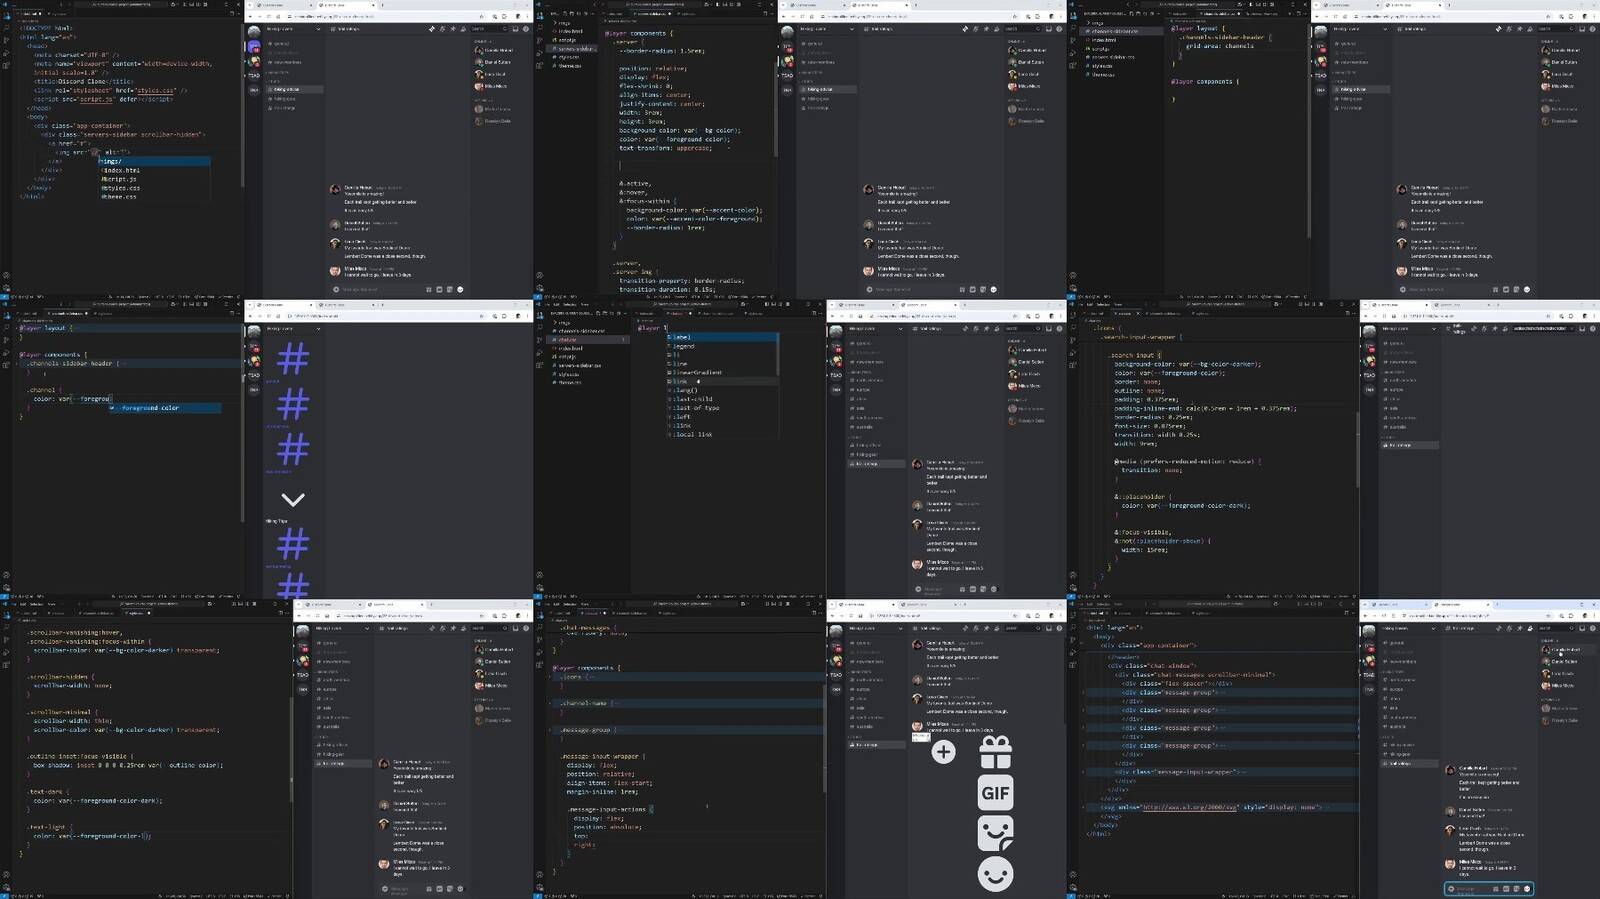Select the linearGradient suggestion in the autocomplete list
Image resolution: width=1600 pixels, height=899 pixels.
pyautogui.click(x=721, y=373)
